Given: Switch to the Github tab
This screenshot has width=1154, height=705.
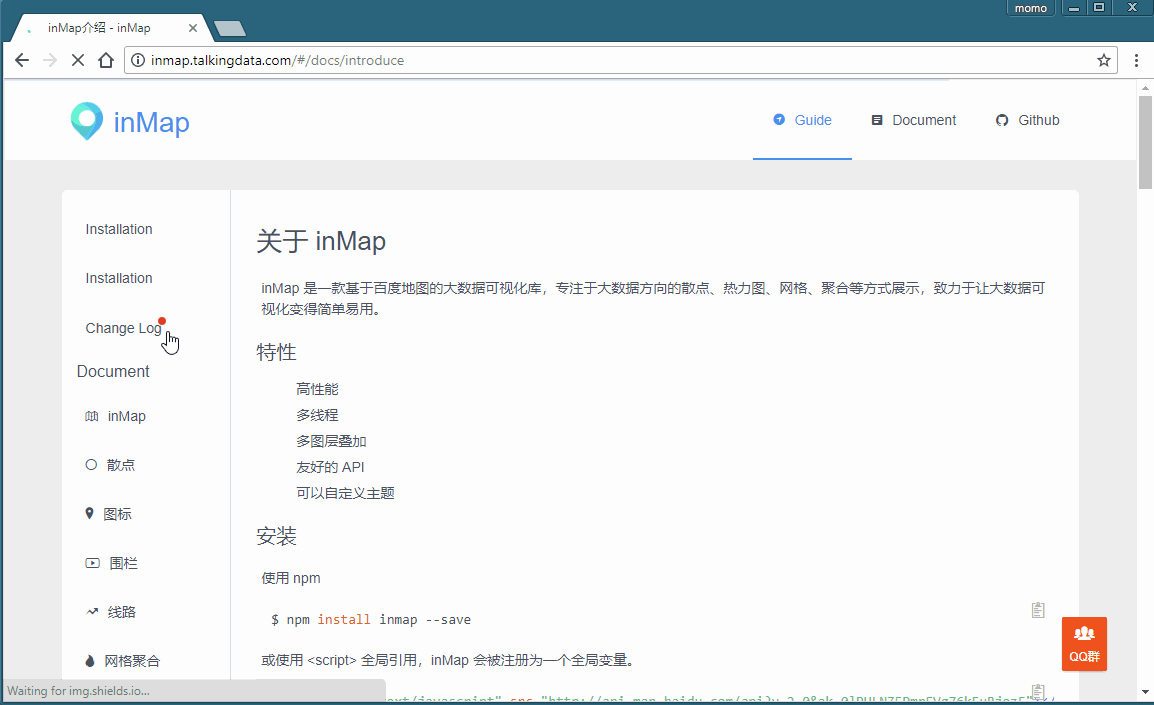Looking at the screenshot, I should point(1027,120).
